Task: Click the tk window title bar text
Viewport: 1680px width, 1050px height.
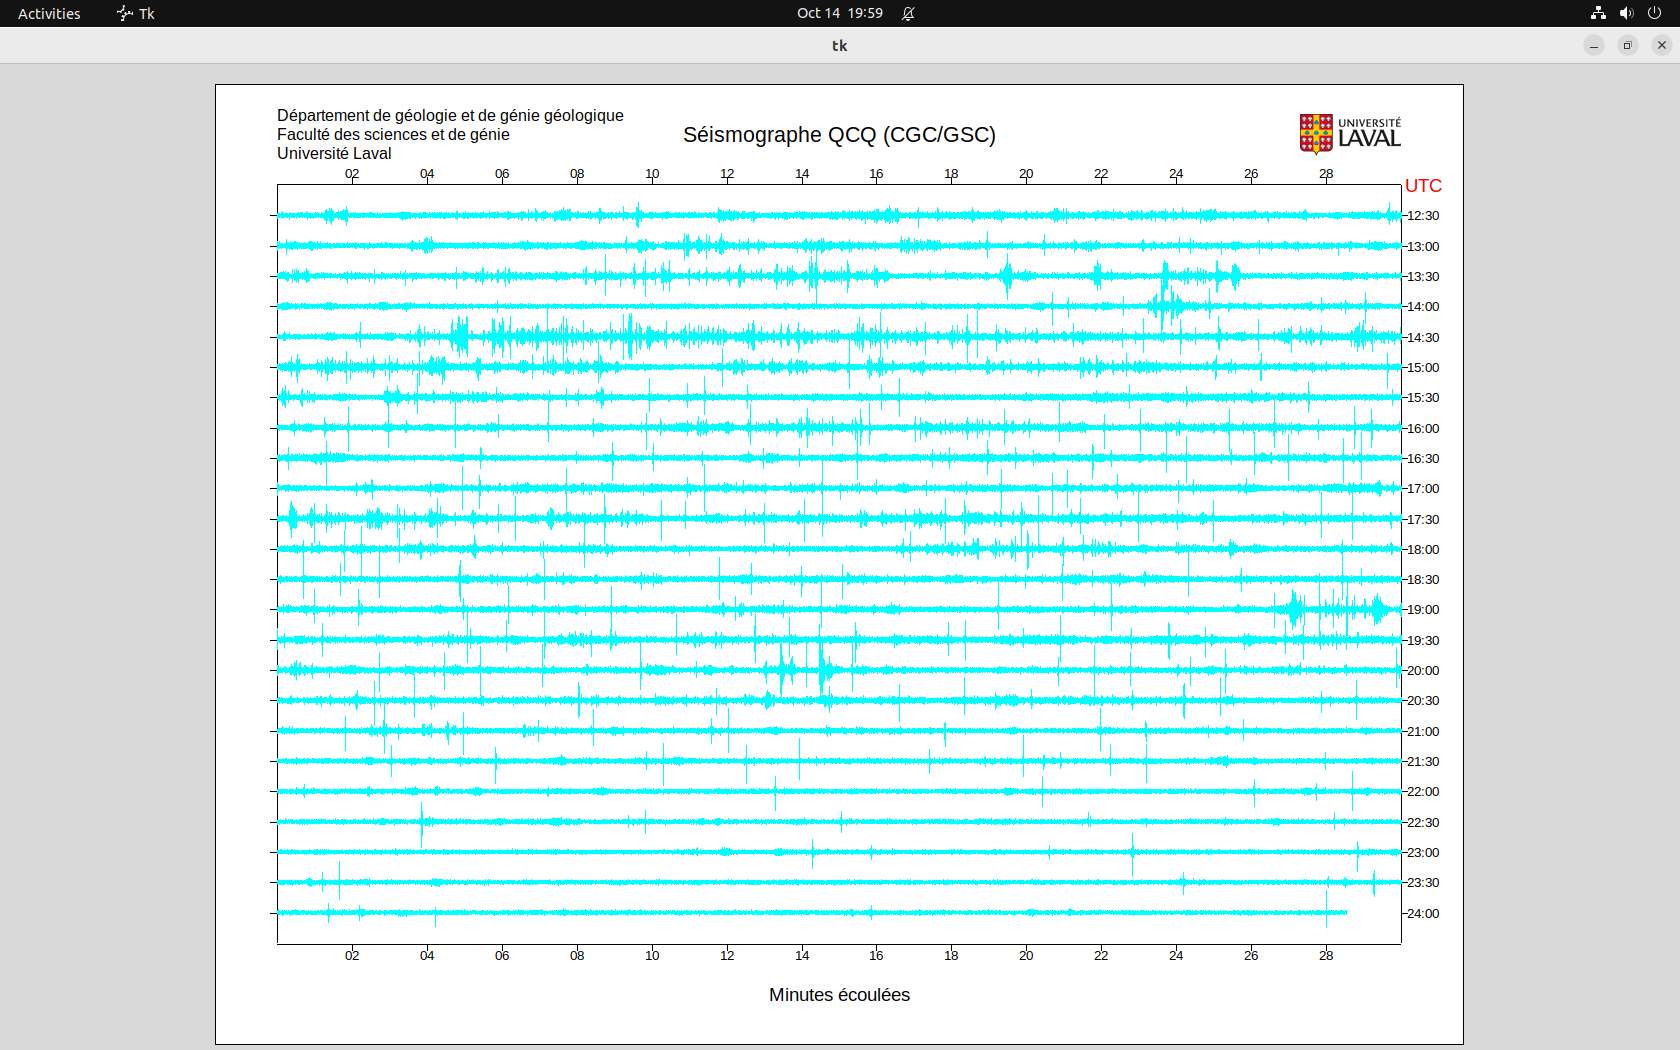Action: click(839, 45)
